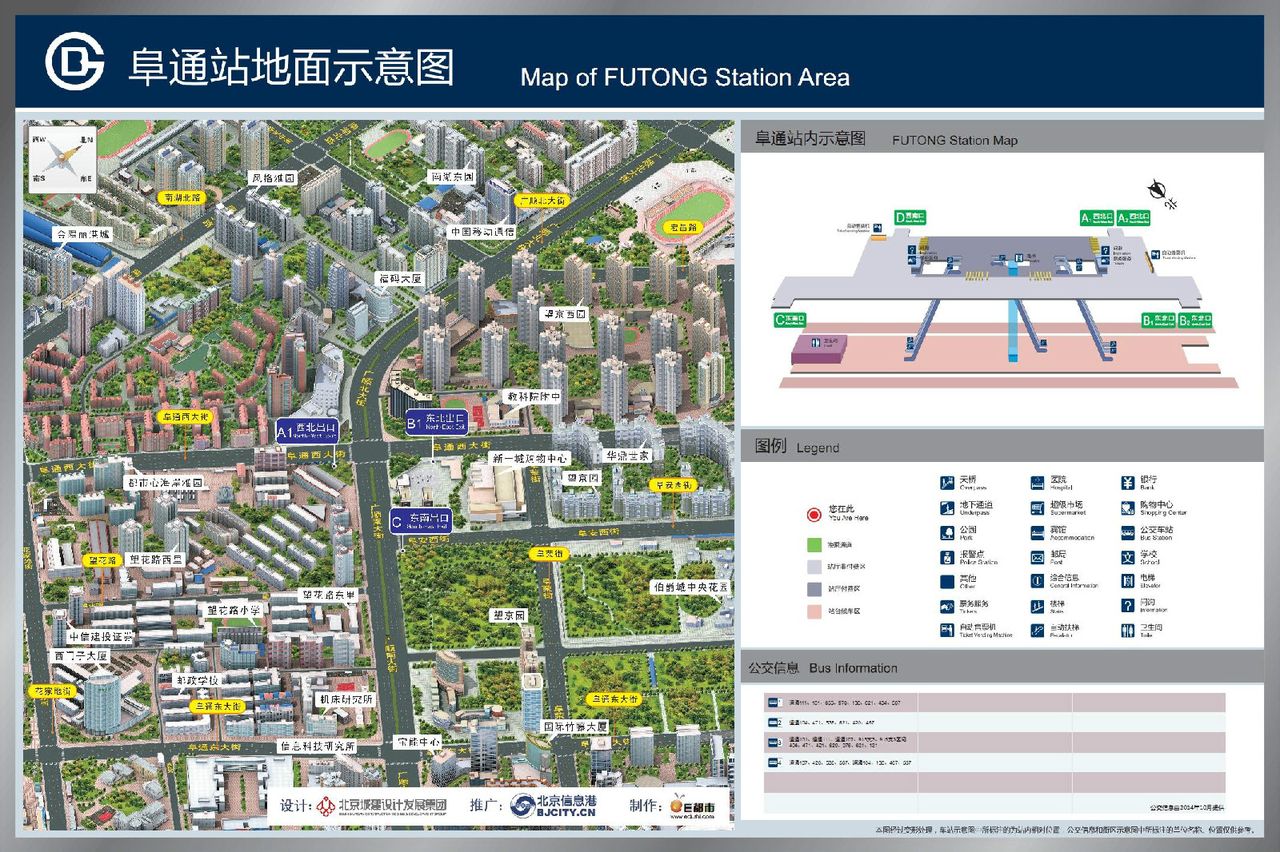Click the Elevator icon in the legend

1127,580
